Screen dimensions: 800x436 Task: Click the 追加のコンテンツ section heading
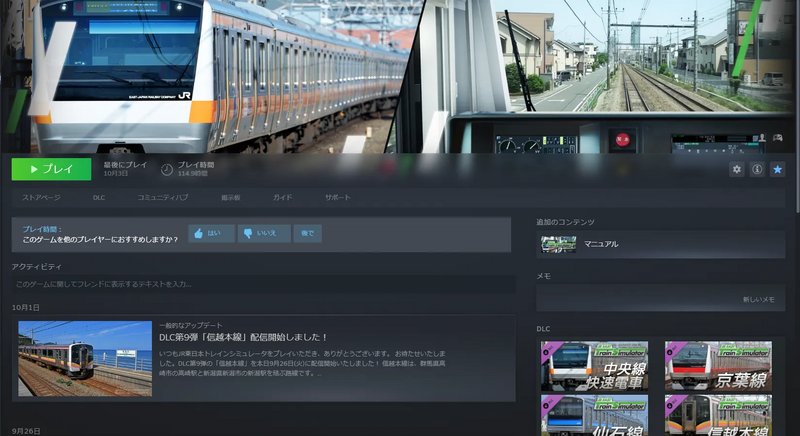coord(565,222)
